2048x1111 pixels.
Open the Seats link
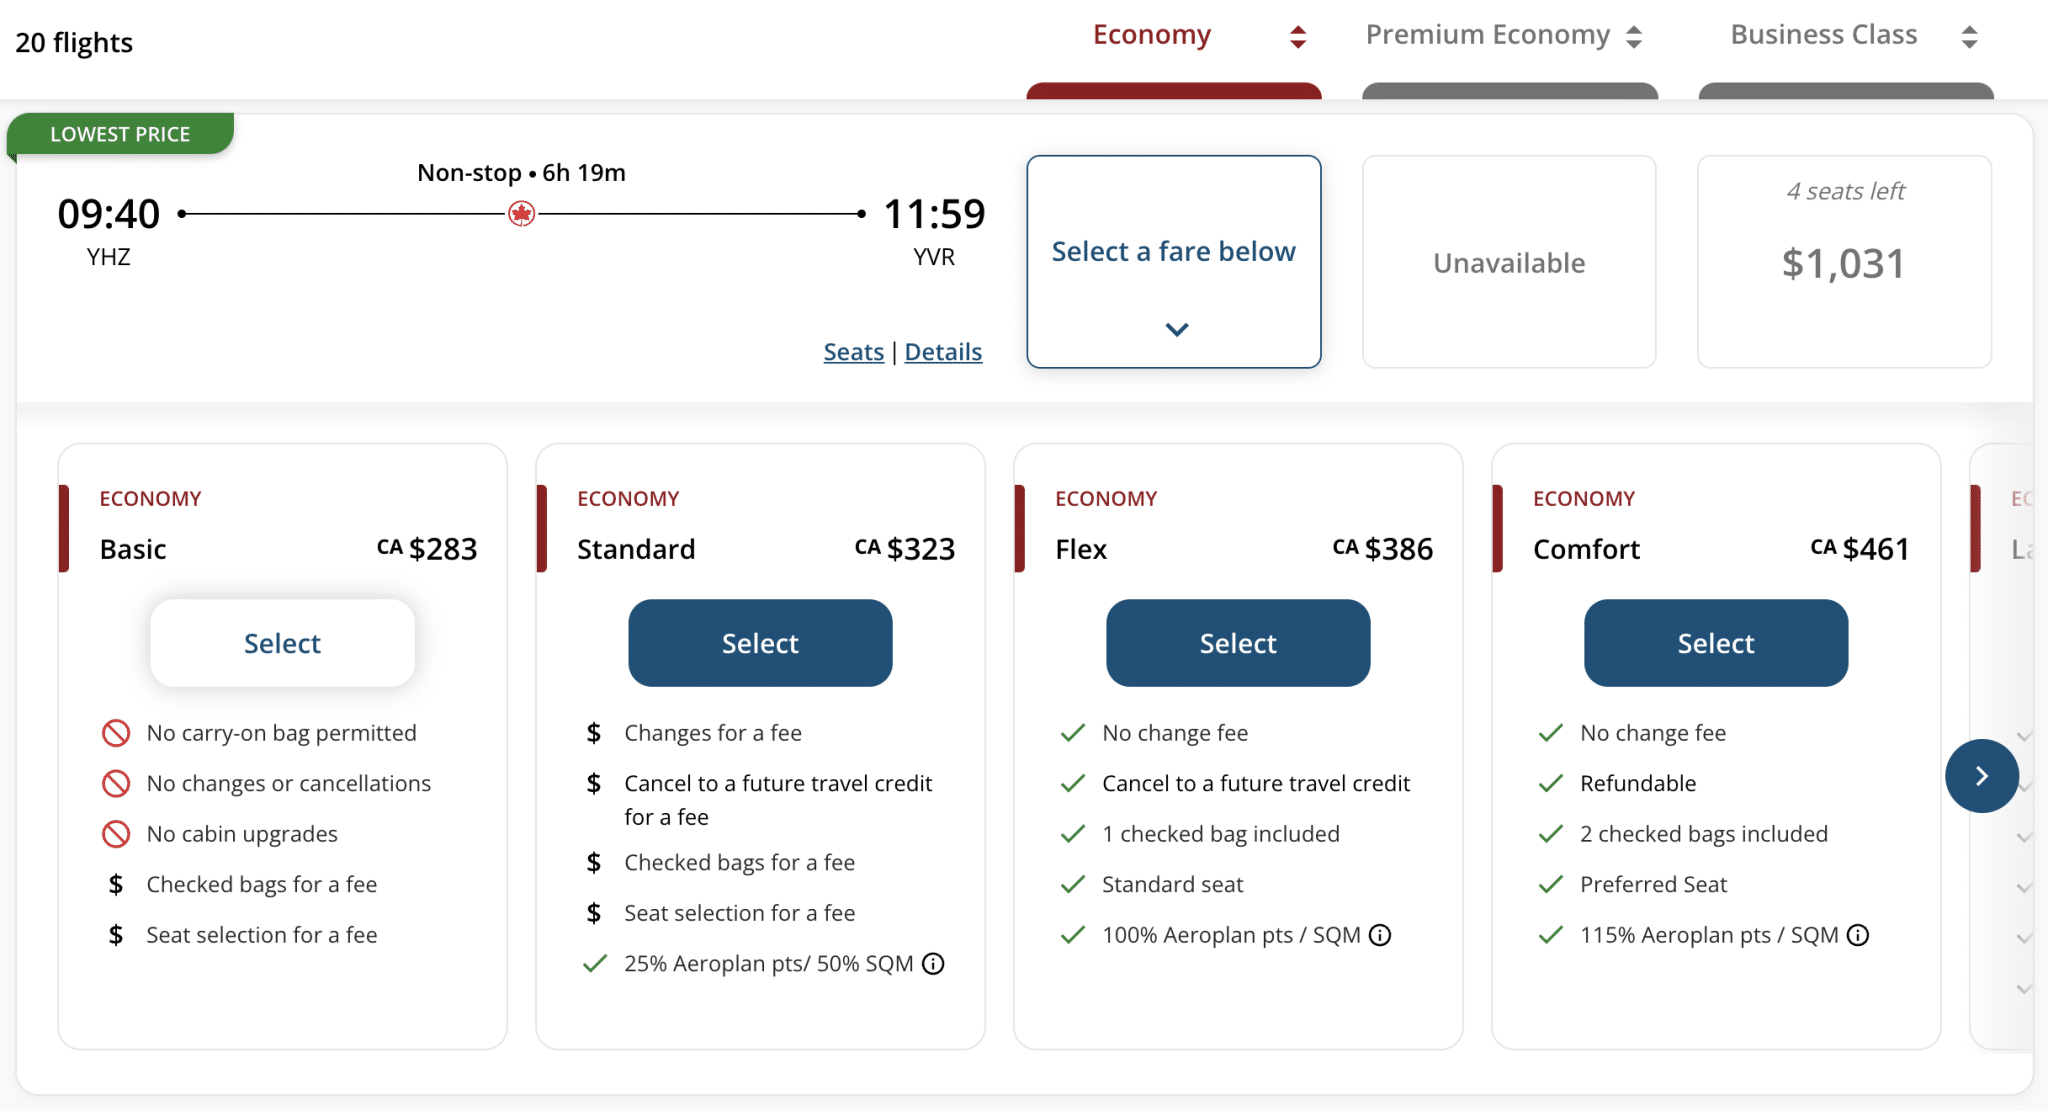tap(853, 352)
